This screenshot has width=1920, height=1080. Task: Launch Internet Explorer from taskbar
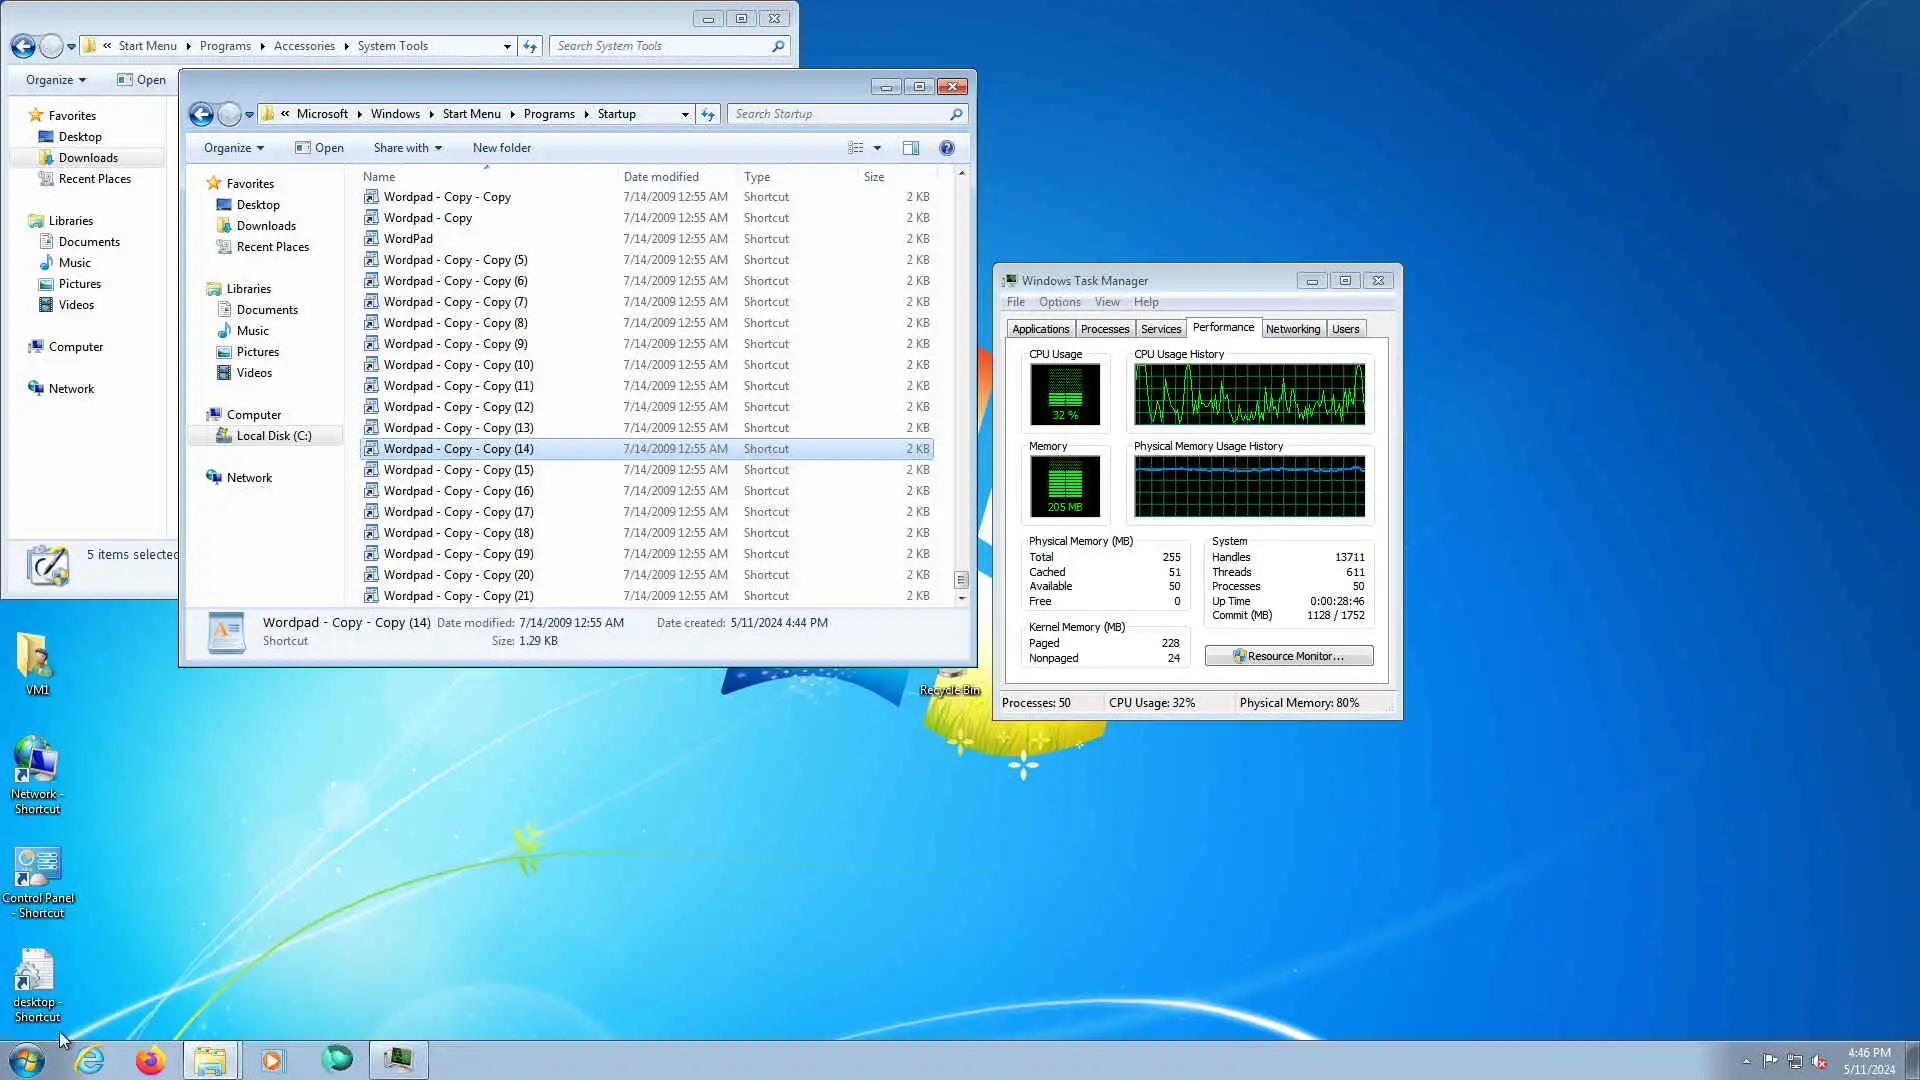pos(90,1060)
